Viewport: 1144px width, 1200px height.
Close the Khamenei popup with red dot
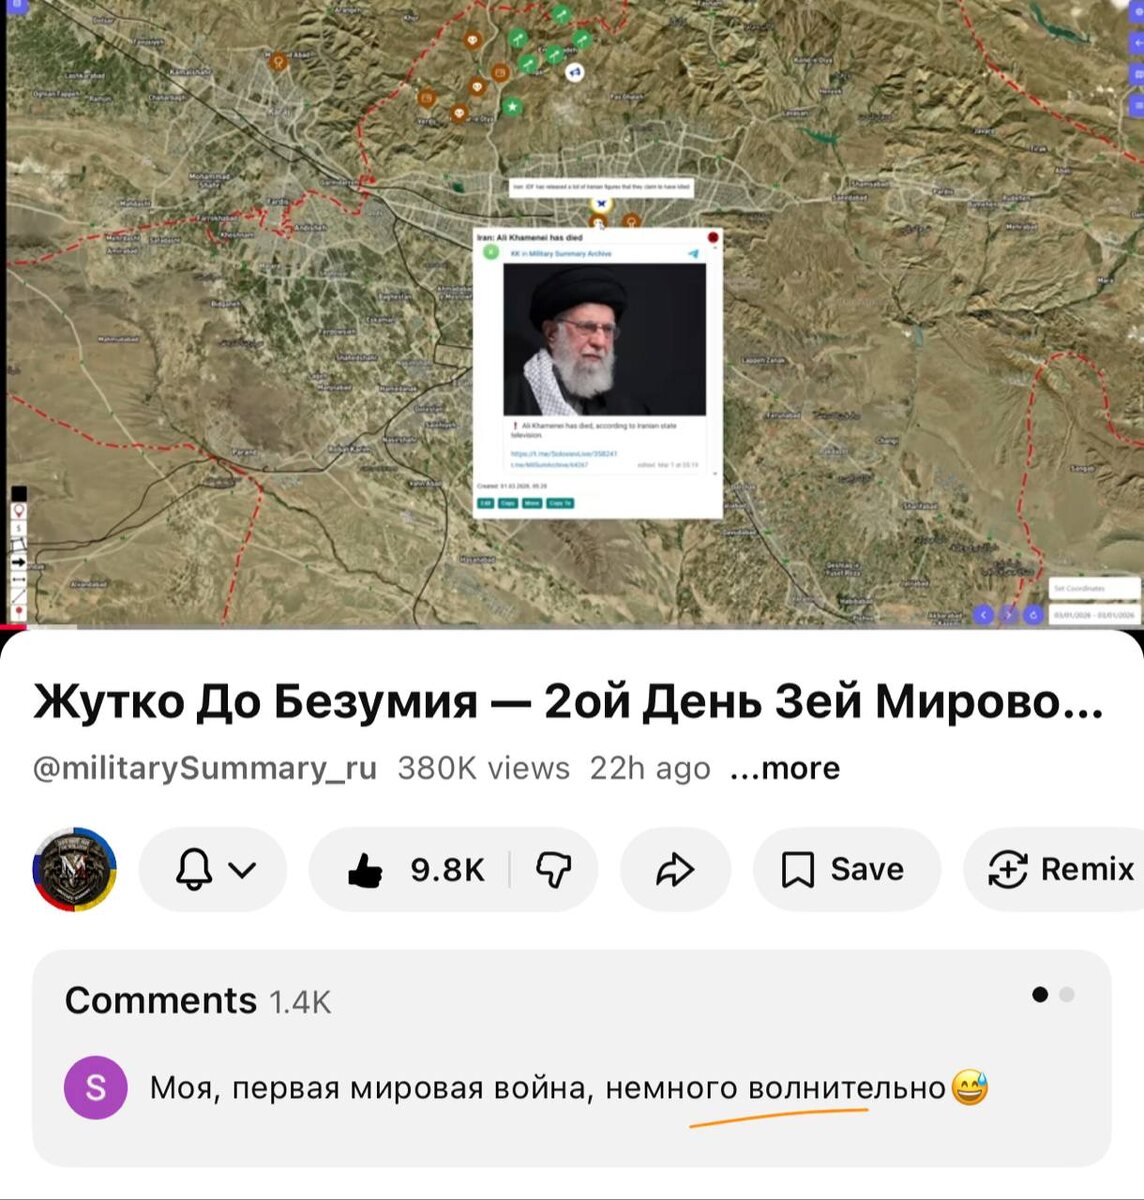[713, 238]
